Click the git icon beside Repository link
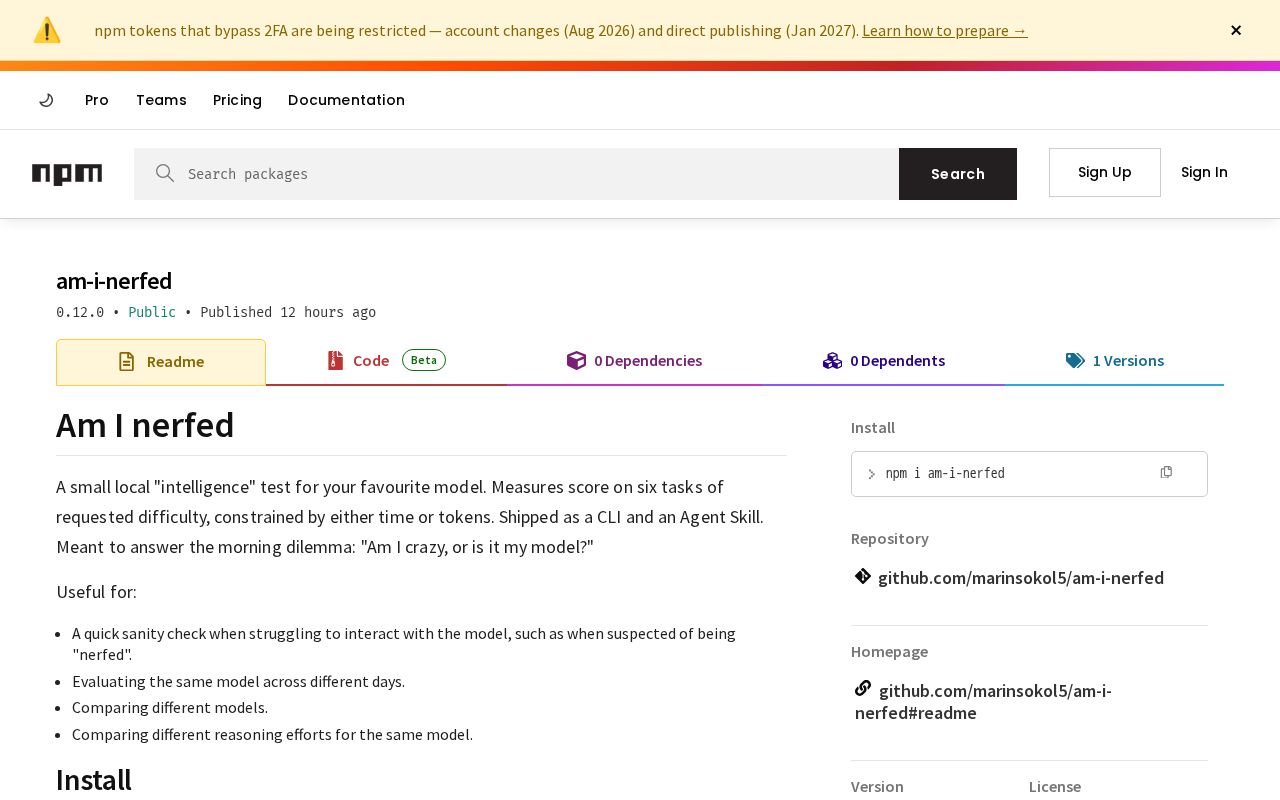The image size is (1280, 800). (863, 576)
